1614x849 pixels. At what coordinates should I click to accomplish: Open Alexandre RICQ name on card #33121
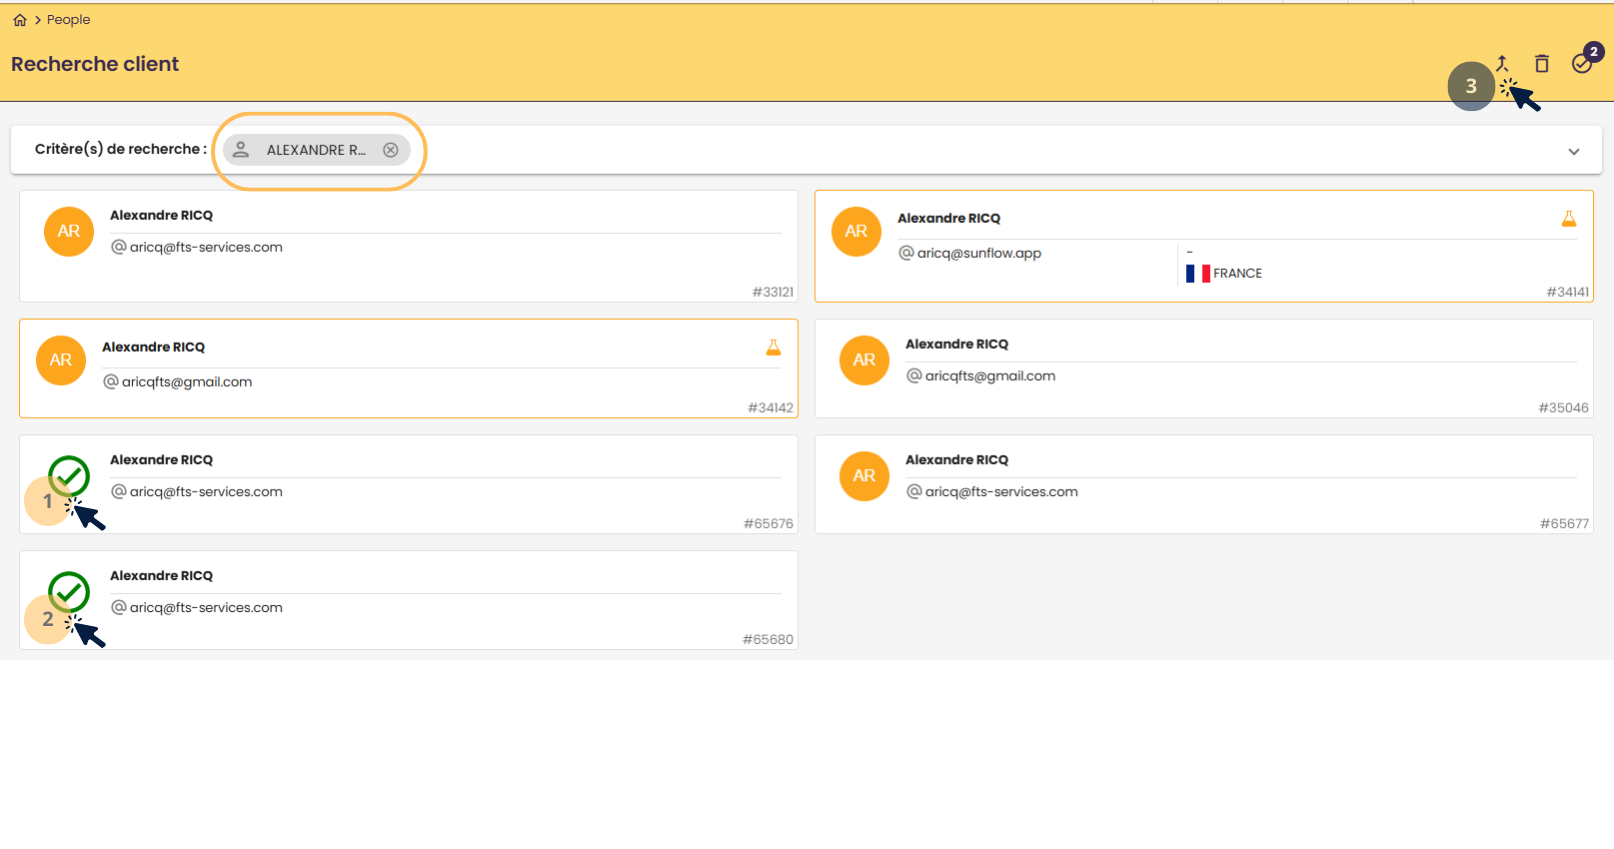click(x=161, y=215)
